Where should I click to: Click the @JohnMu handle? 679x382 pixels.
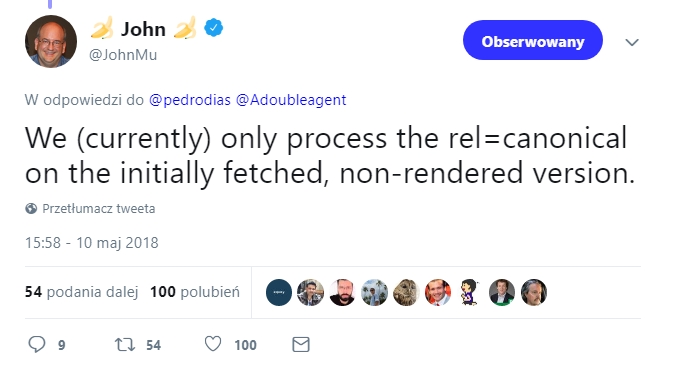(123, 55)
